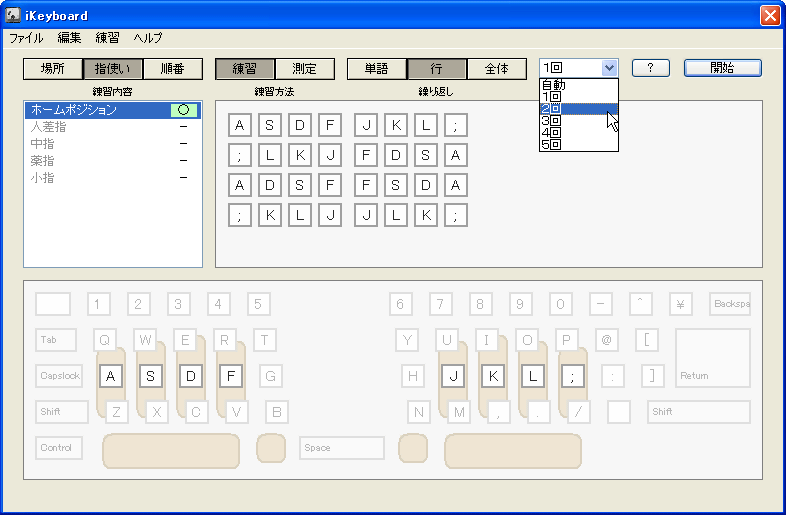Image resolution: width=786 pixels, height=515 pixels.
Task: Click the P key on the on-screen keyboard
Action: pos(566,340)
